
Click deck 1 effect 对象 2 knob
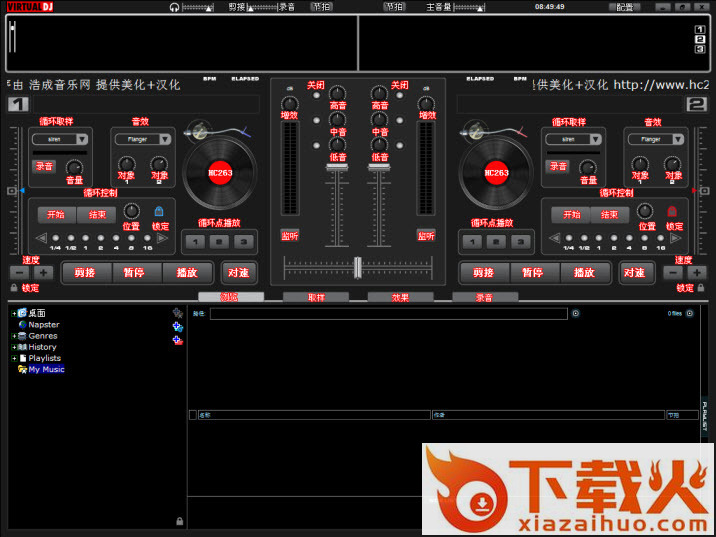point(159,164)
